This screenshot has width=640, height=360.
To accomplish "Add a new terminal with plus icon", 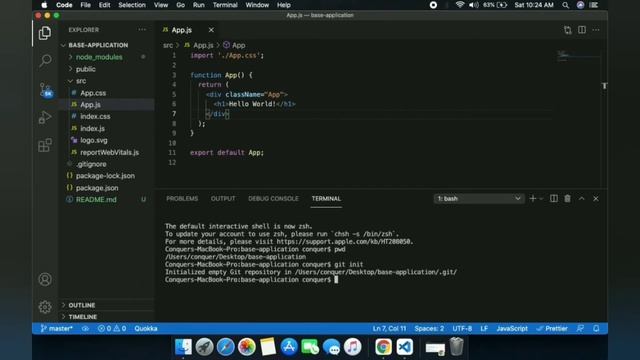I will [532, 198].
